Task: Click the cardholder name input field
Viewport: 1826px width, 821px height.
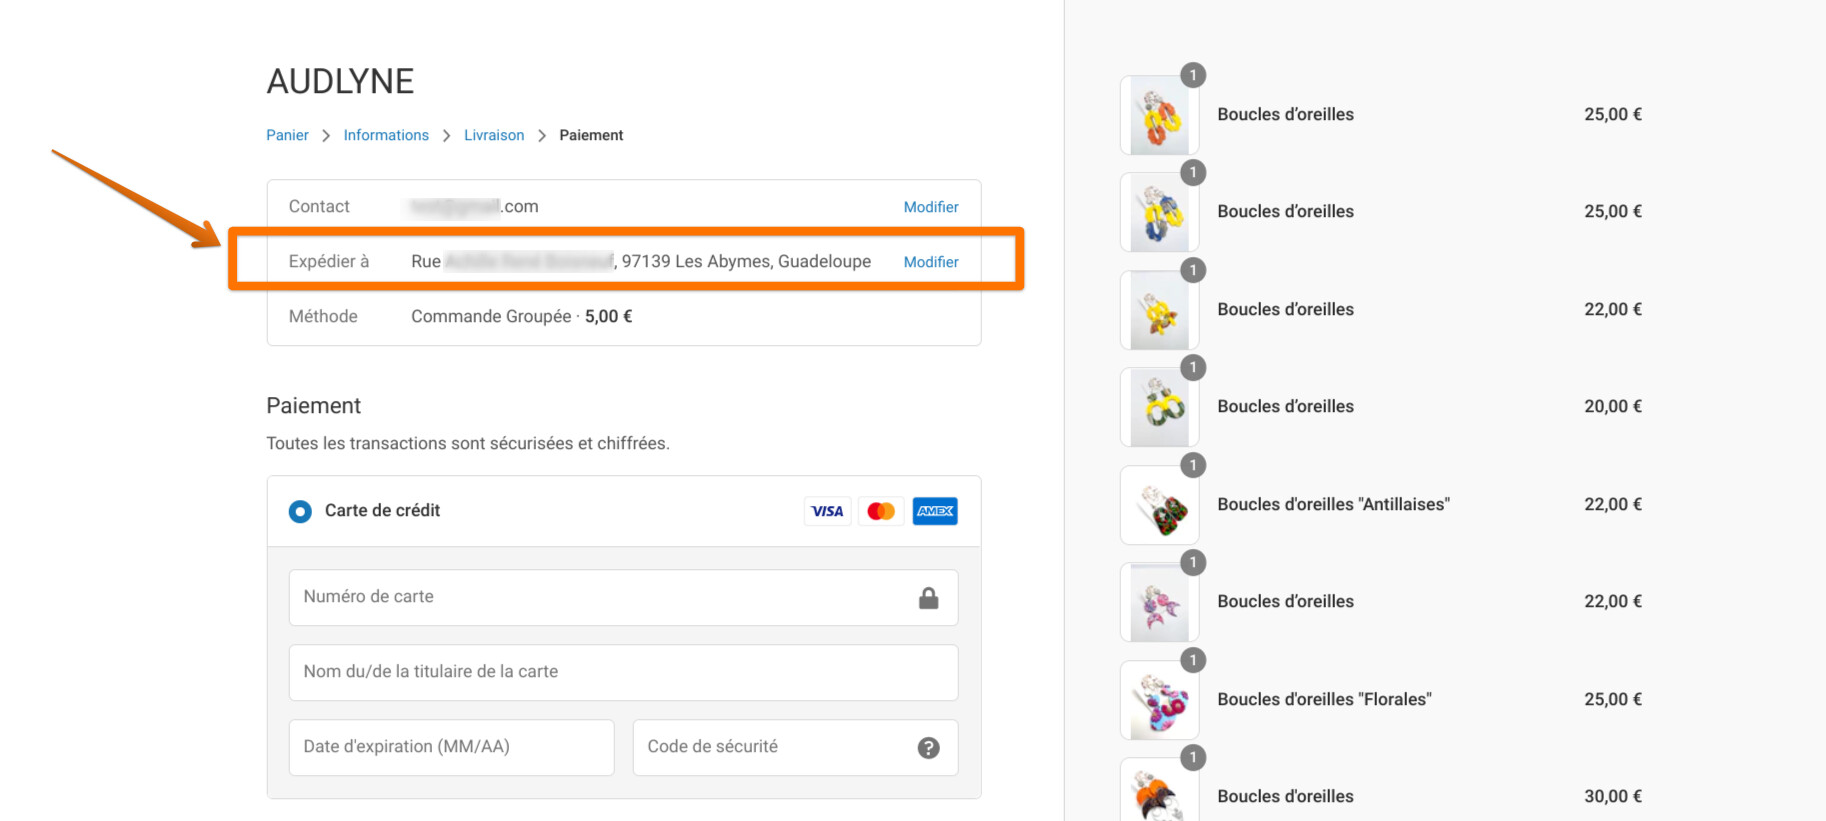Action: pyautogui.click(x=623, y=672)
